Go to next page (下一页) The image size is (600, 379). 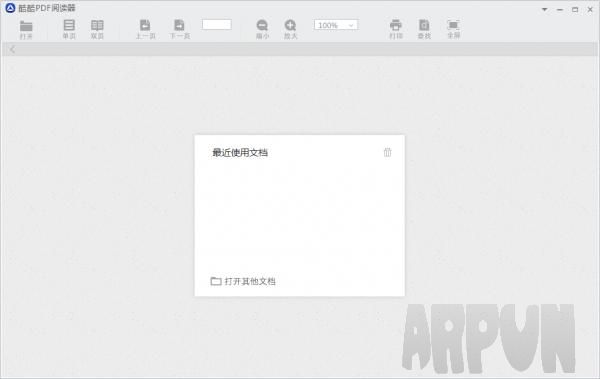(179, 29)
